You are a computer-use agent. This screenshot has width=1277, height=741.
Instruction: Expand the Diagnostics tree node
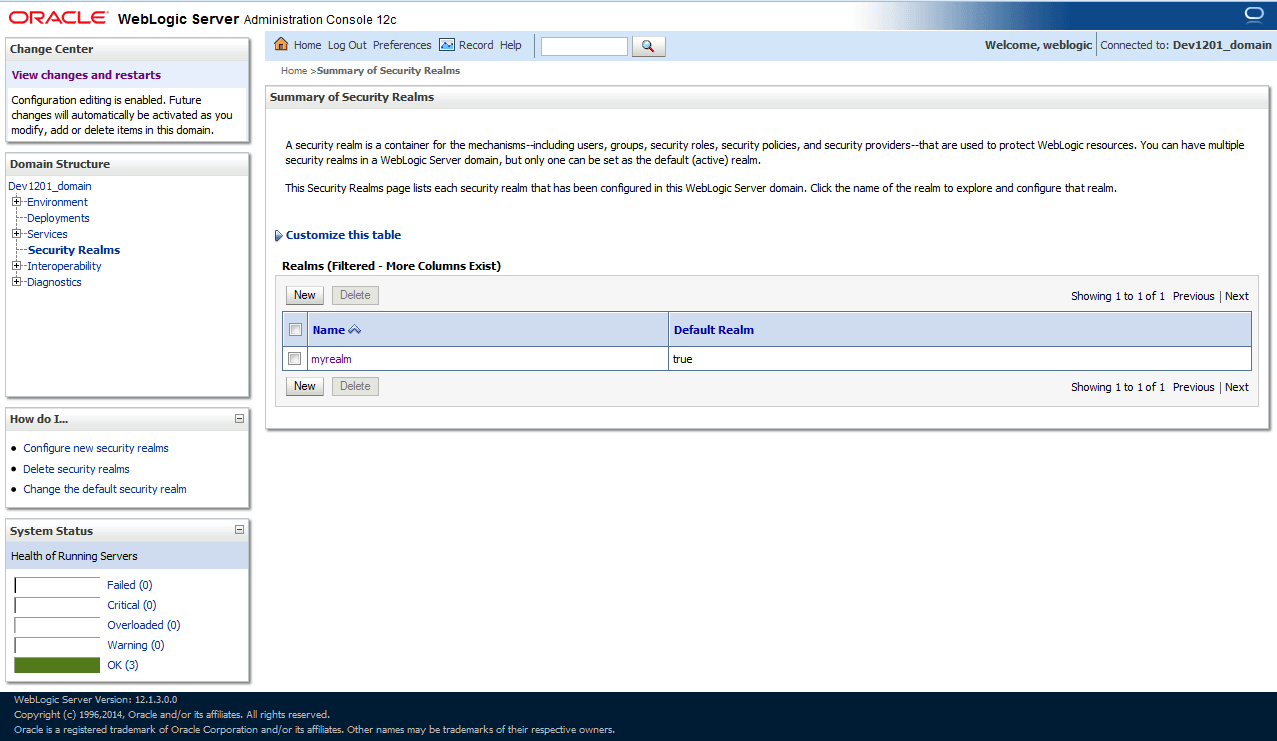click(x=17, y=282)
